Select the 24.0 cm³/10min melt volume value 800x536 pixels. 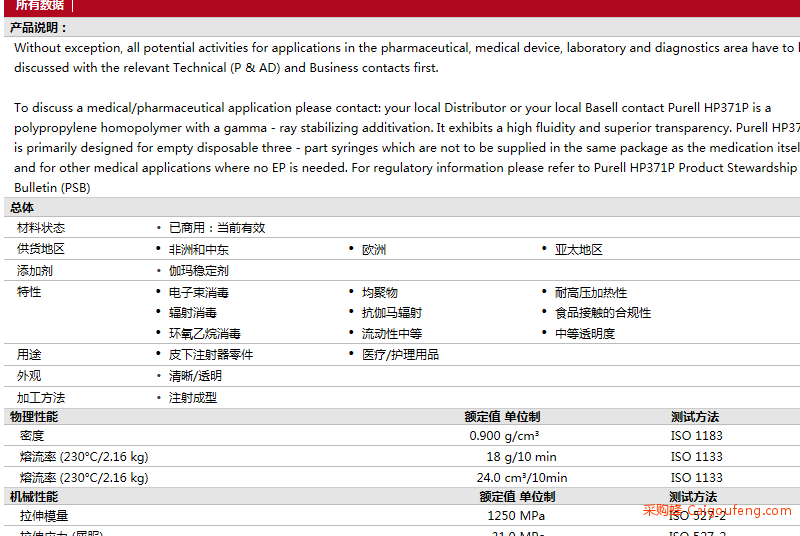pos(522,477)
